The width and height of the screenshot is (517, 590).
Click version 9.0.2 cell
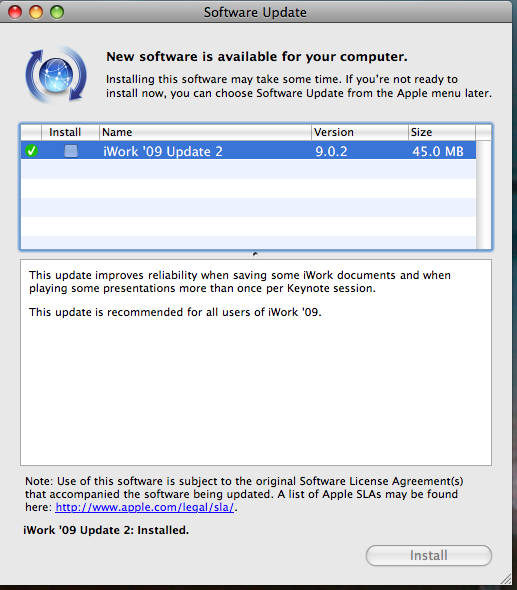[x=331, y=151]
